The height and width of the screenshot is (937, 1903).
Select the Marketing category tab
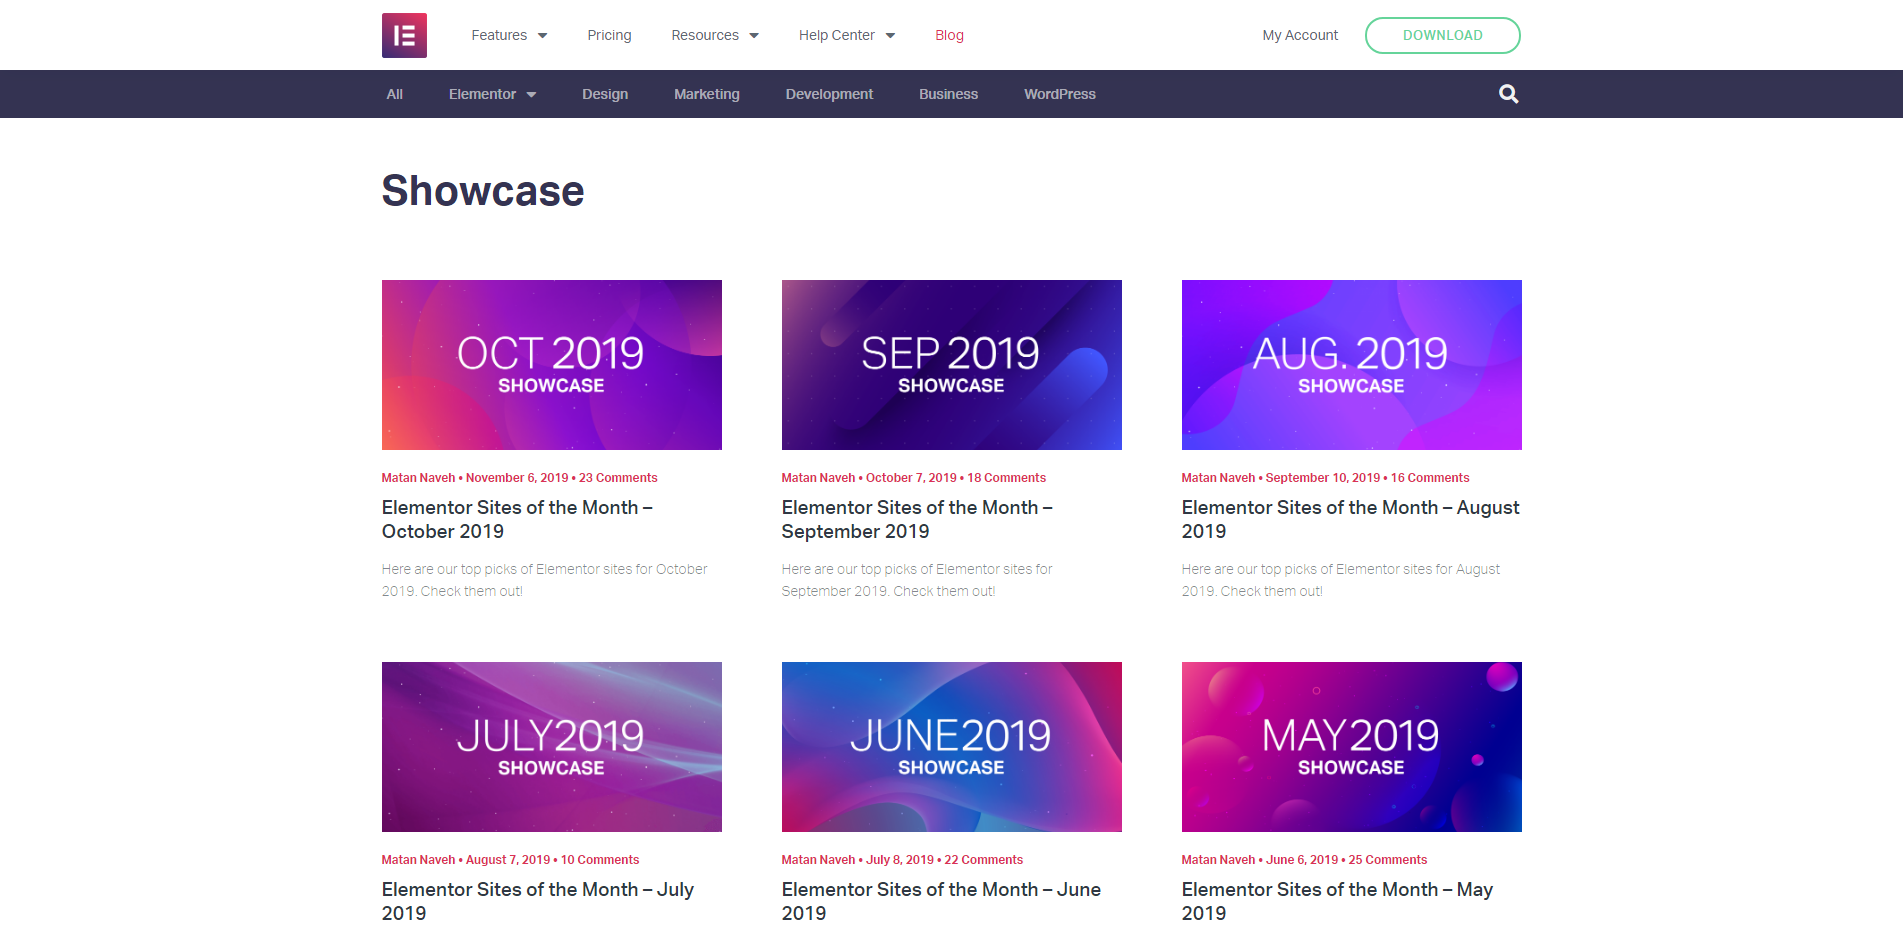tap(706, 93)
